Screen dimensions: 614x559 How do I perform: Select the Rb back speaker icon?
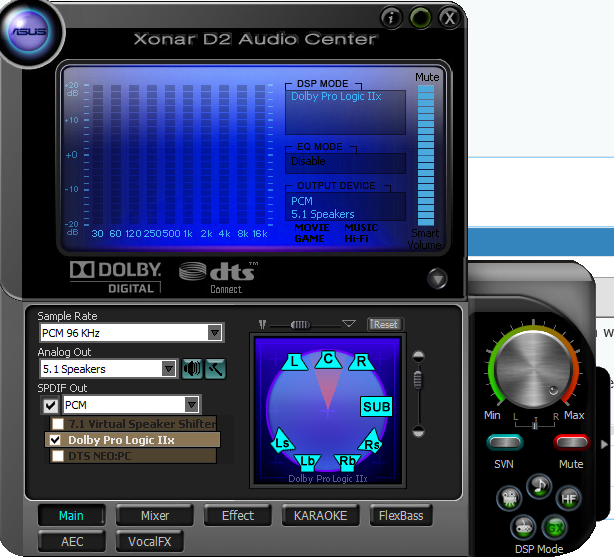point(347,462)
